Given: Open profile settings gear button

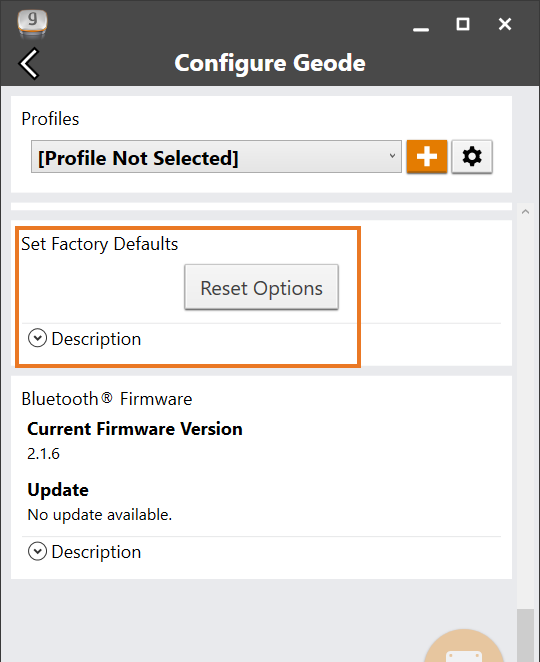Looking at the screenshot, I should tap(472, 157).
